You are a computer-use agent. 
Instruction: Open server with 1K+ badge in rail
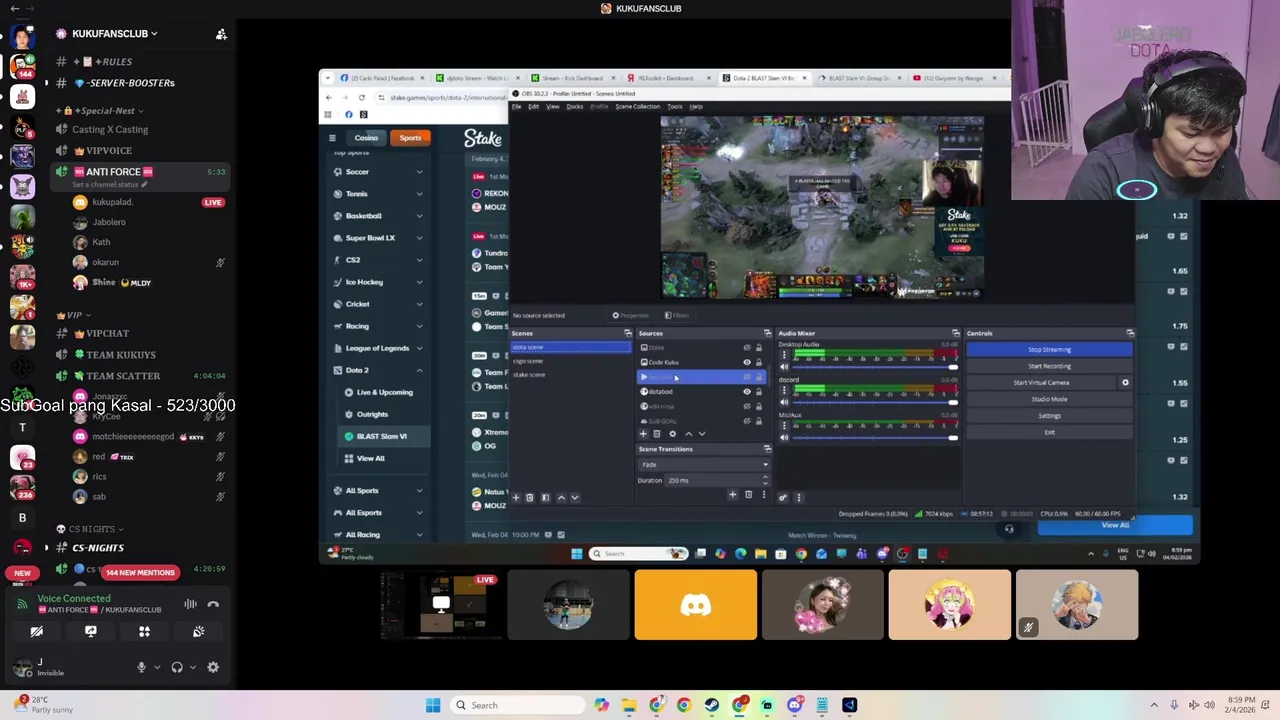tap(22, 275)
